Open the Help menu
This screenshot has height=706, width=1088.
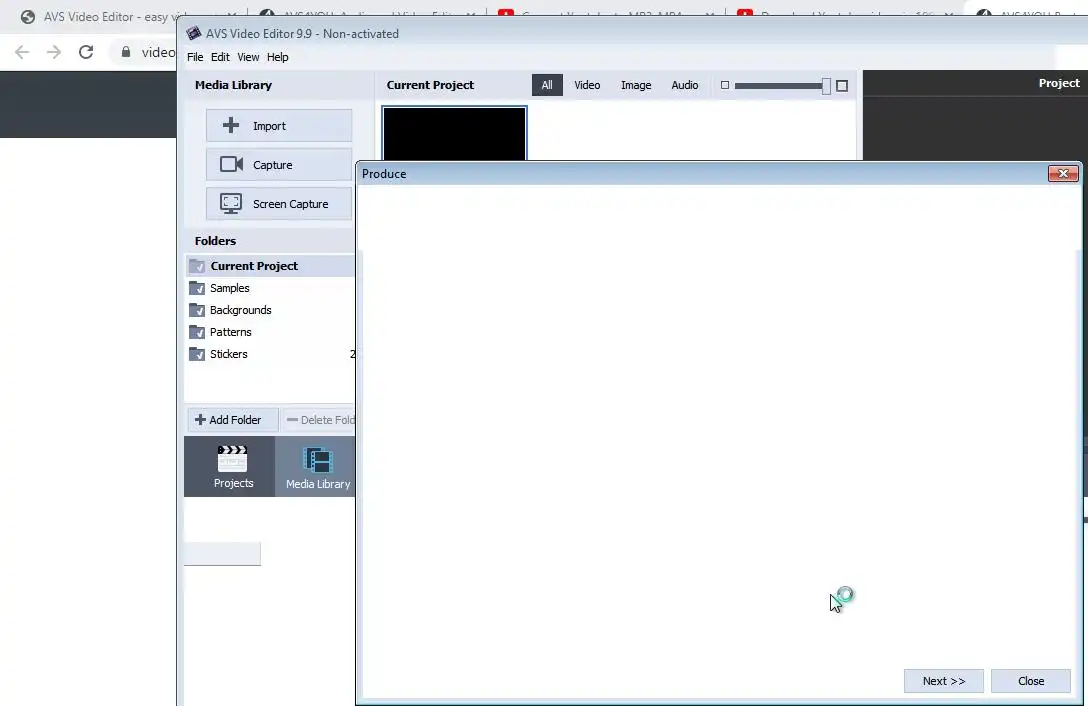278,57
